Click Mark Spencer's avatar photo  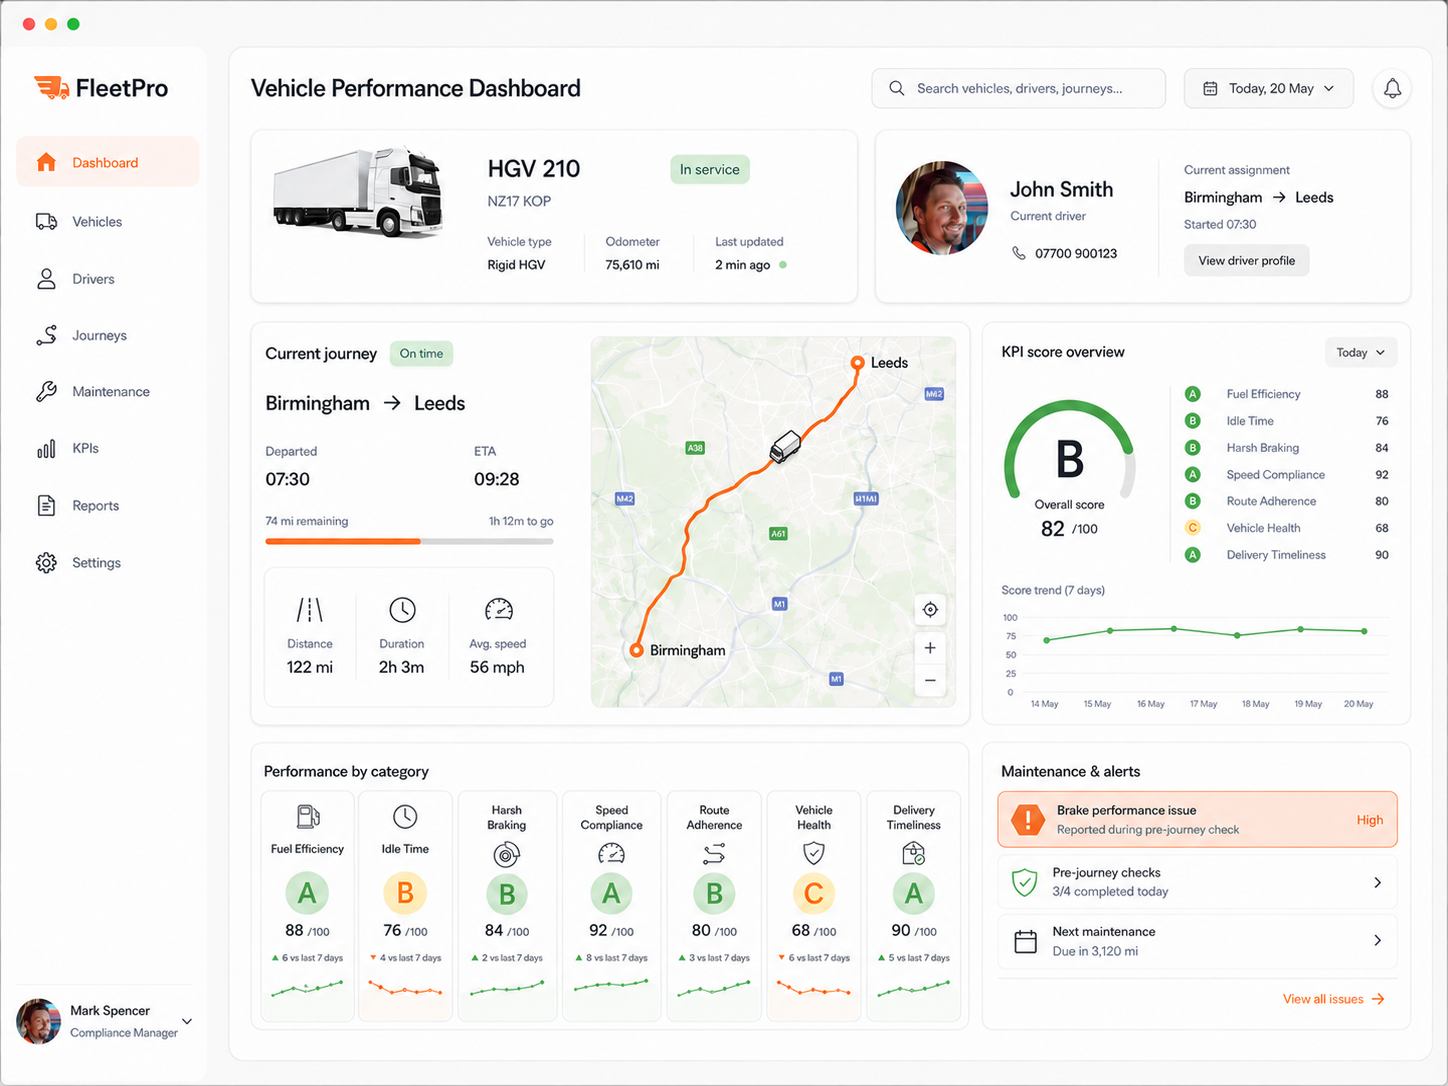point(39,1021)
